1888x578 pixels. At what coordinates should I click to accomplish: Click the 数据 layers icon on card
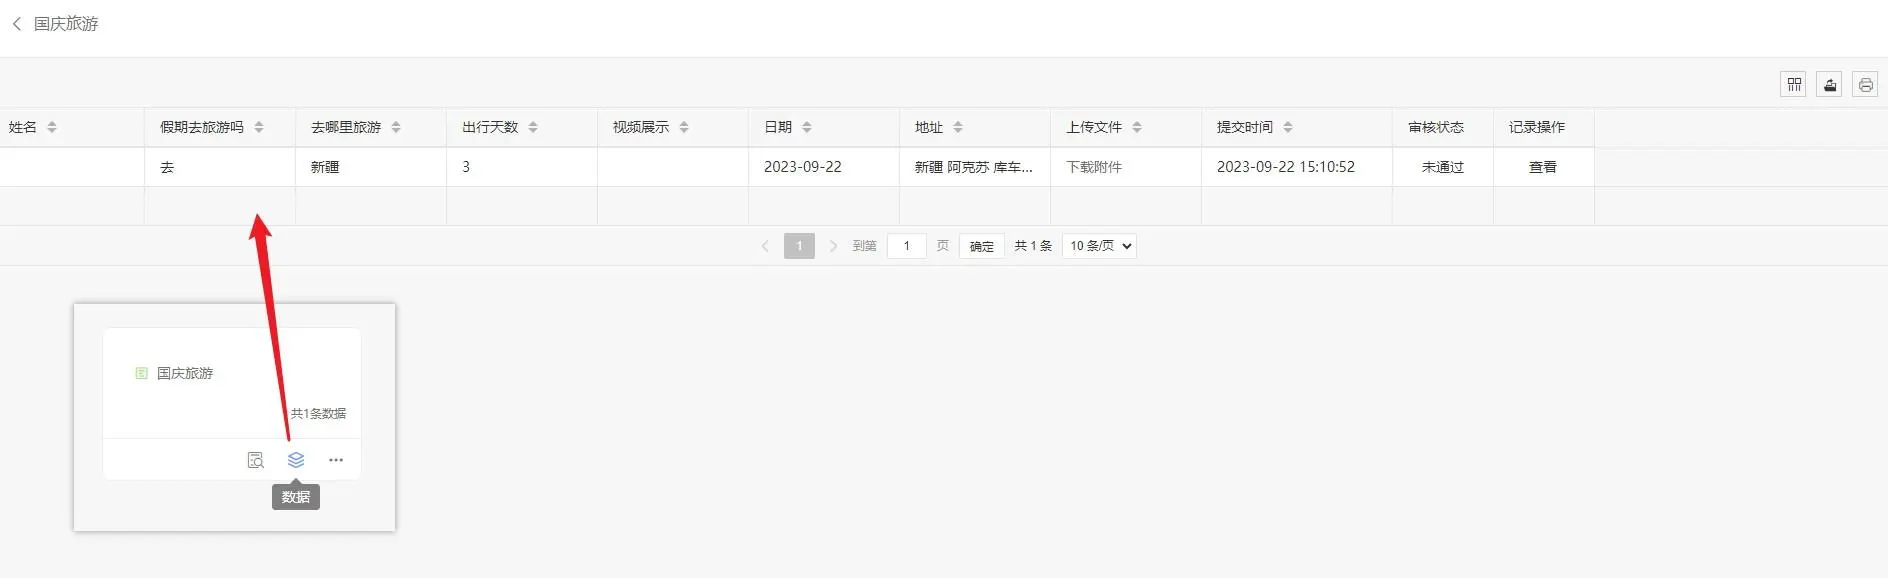tap(296, 460)
